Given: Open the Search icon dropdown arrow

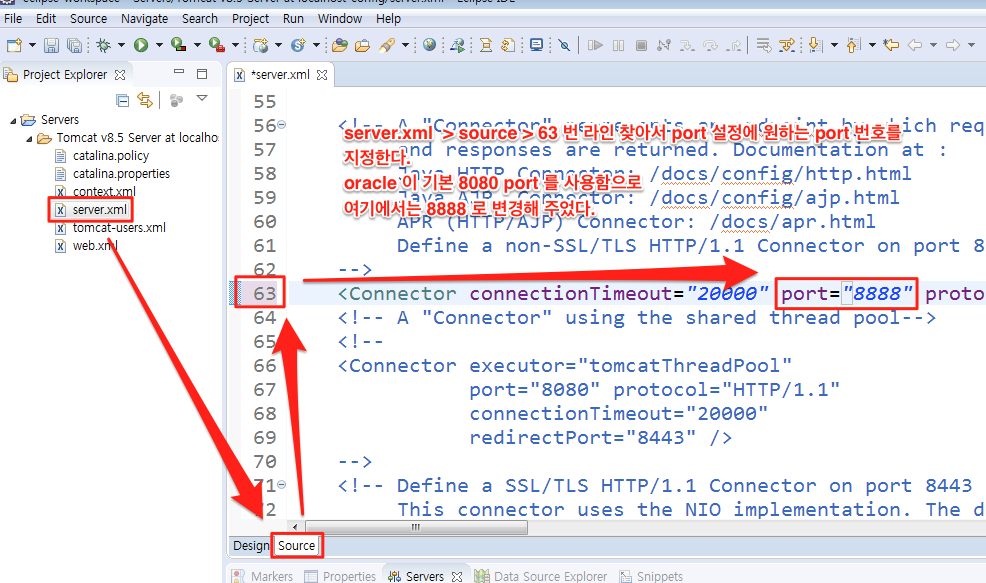Looking at the screenshot, I should point(405,45).
